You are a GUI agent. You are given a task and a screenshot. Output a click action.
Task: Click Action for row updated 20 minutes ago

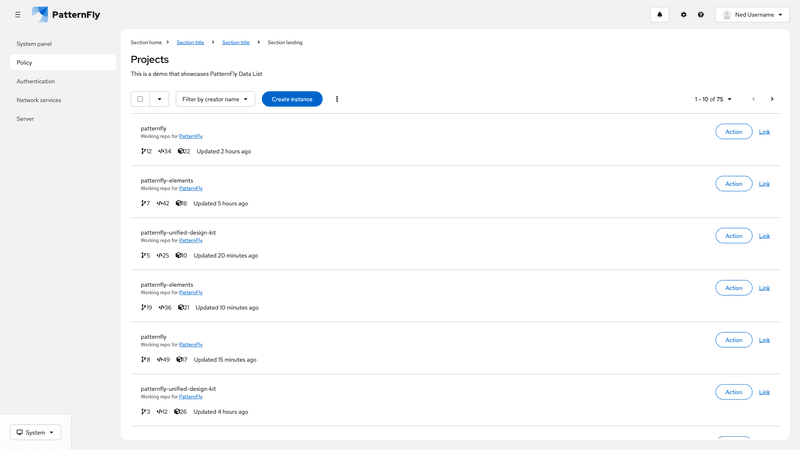click(734, 236)
